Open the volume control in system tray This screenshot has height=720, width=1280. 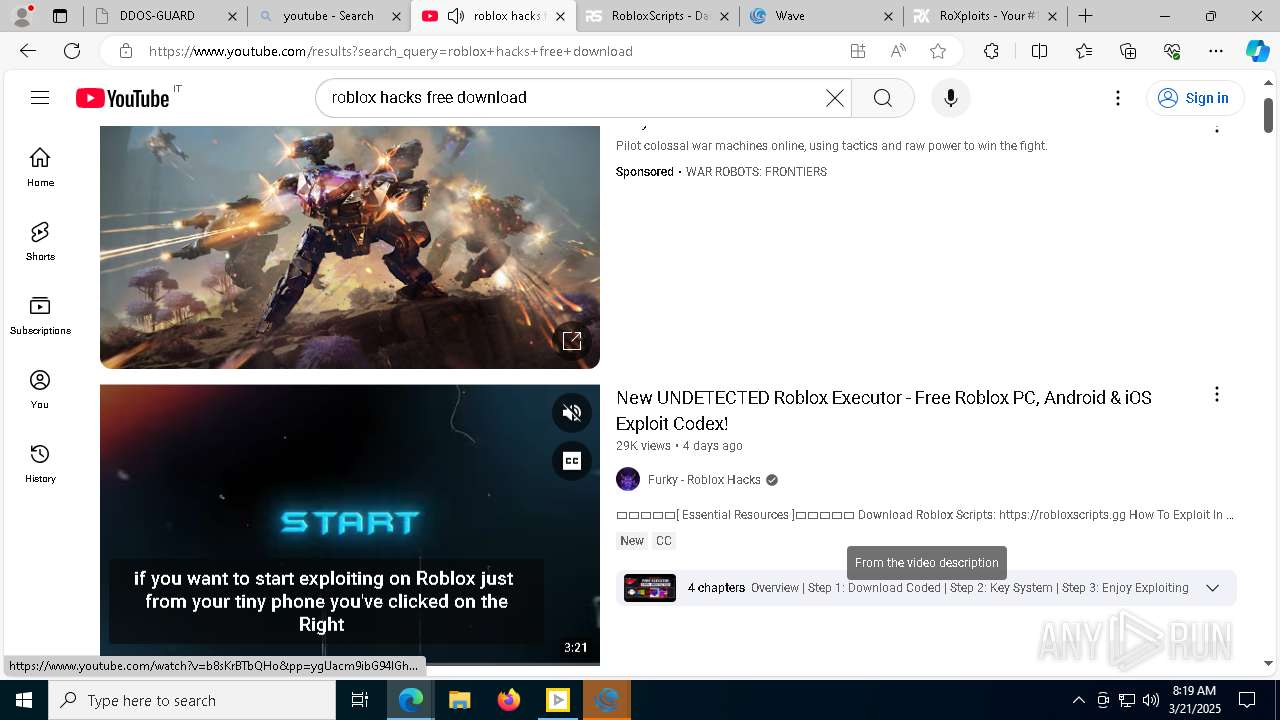[x=1151, y=700]
